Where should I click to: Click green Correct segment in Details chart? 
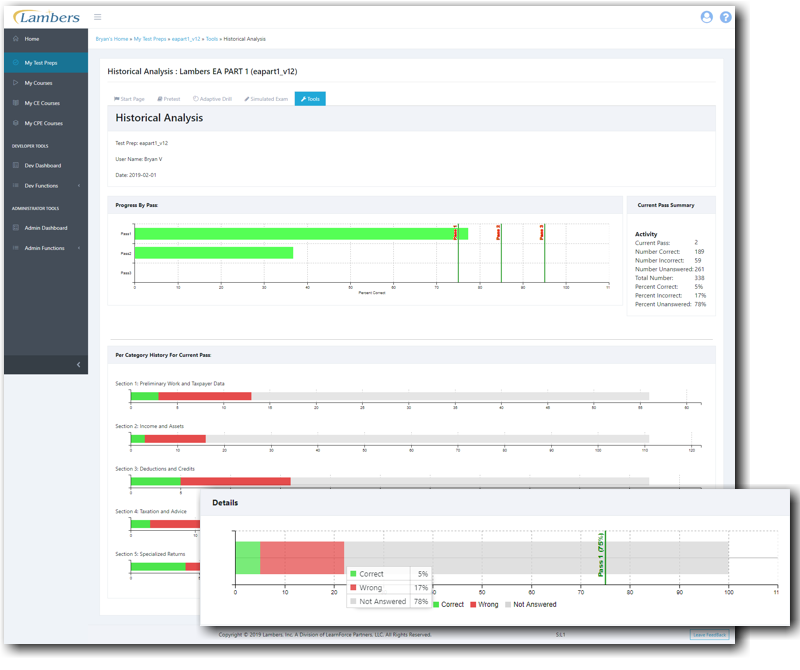(x=248, y=558)
